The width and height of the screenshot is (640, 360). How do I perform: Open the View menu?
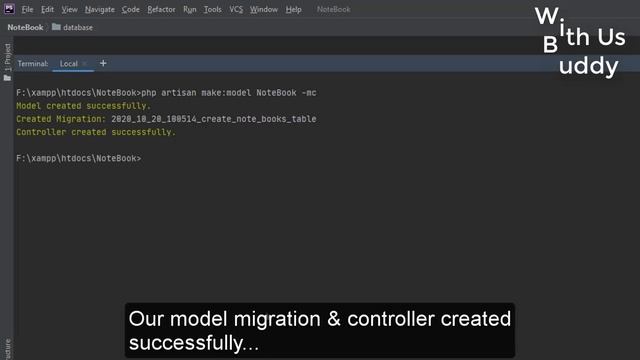tap(69, 9)
